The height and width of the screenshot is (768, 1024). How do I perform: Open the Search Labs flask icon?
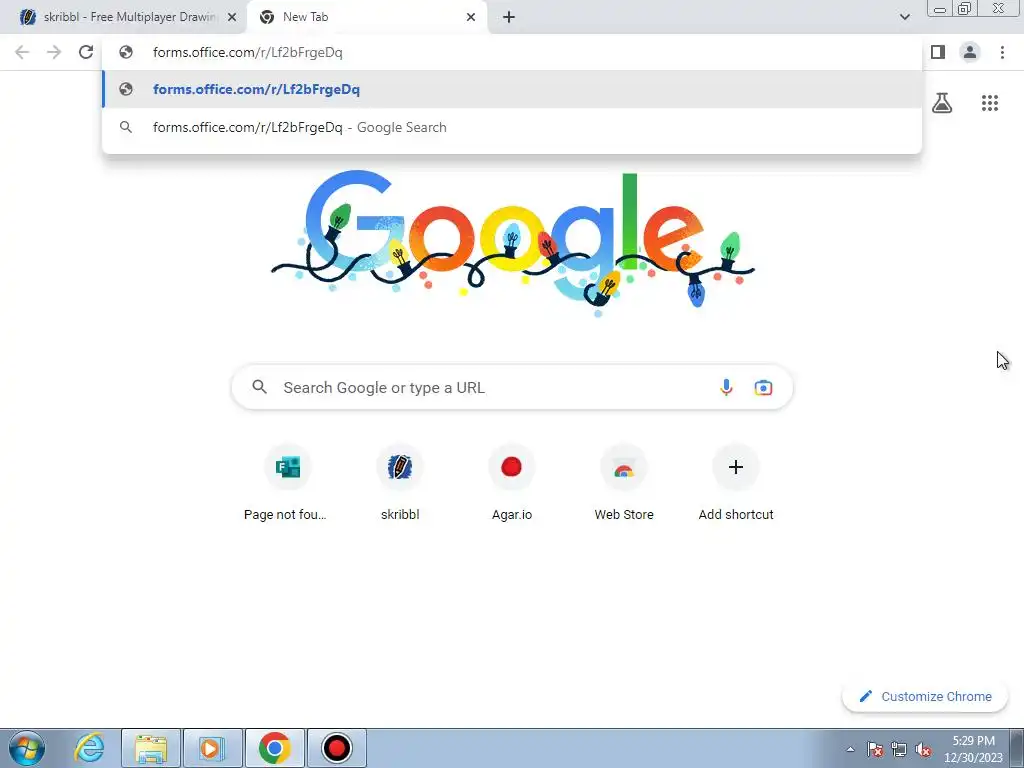click(x=942, y=103)
